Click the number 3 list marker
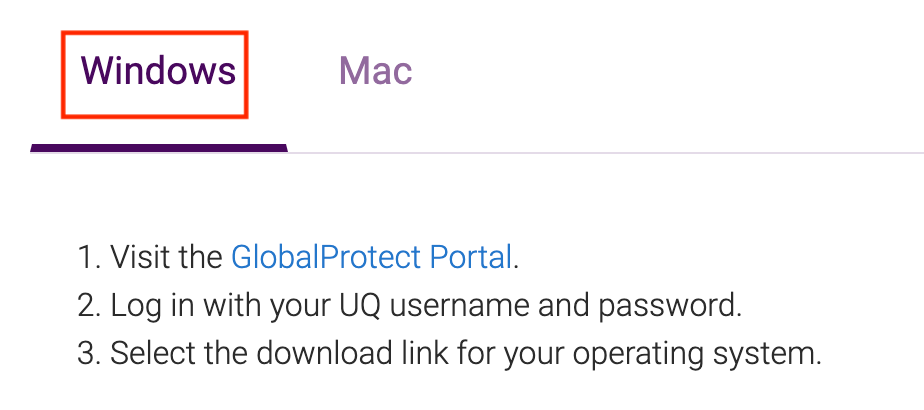The width and height of the screenshot is (924, 410). [90, 353]
